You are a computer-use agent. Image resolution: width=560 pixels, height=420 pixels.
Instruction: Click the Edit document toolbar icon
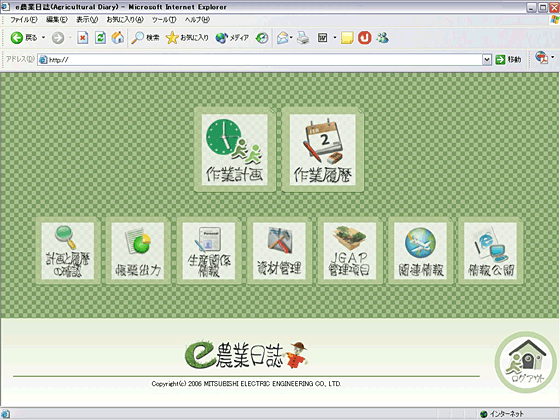tap(322, 38)
